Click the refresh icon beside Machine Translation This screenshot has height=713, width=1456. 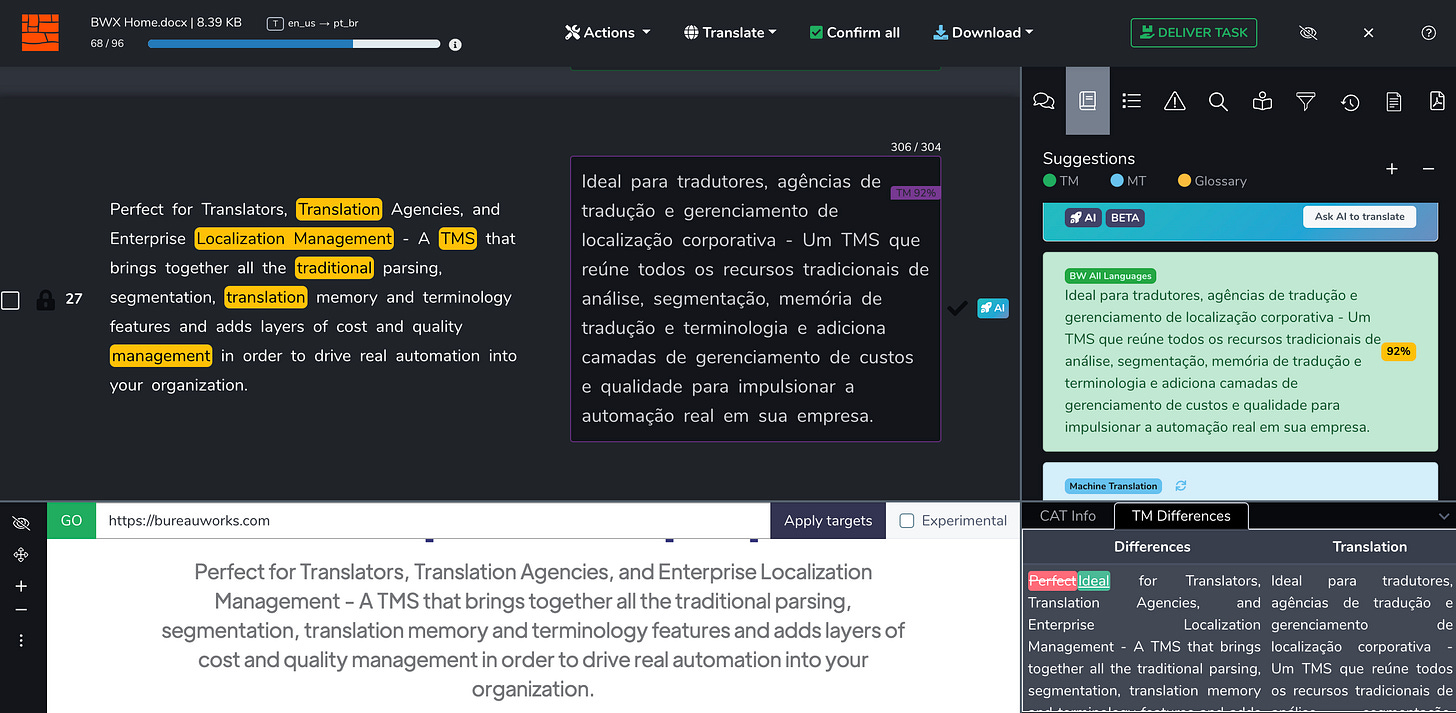point(1181,486)
